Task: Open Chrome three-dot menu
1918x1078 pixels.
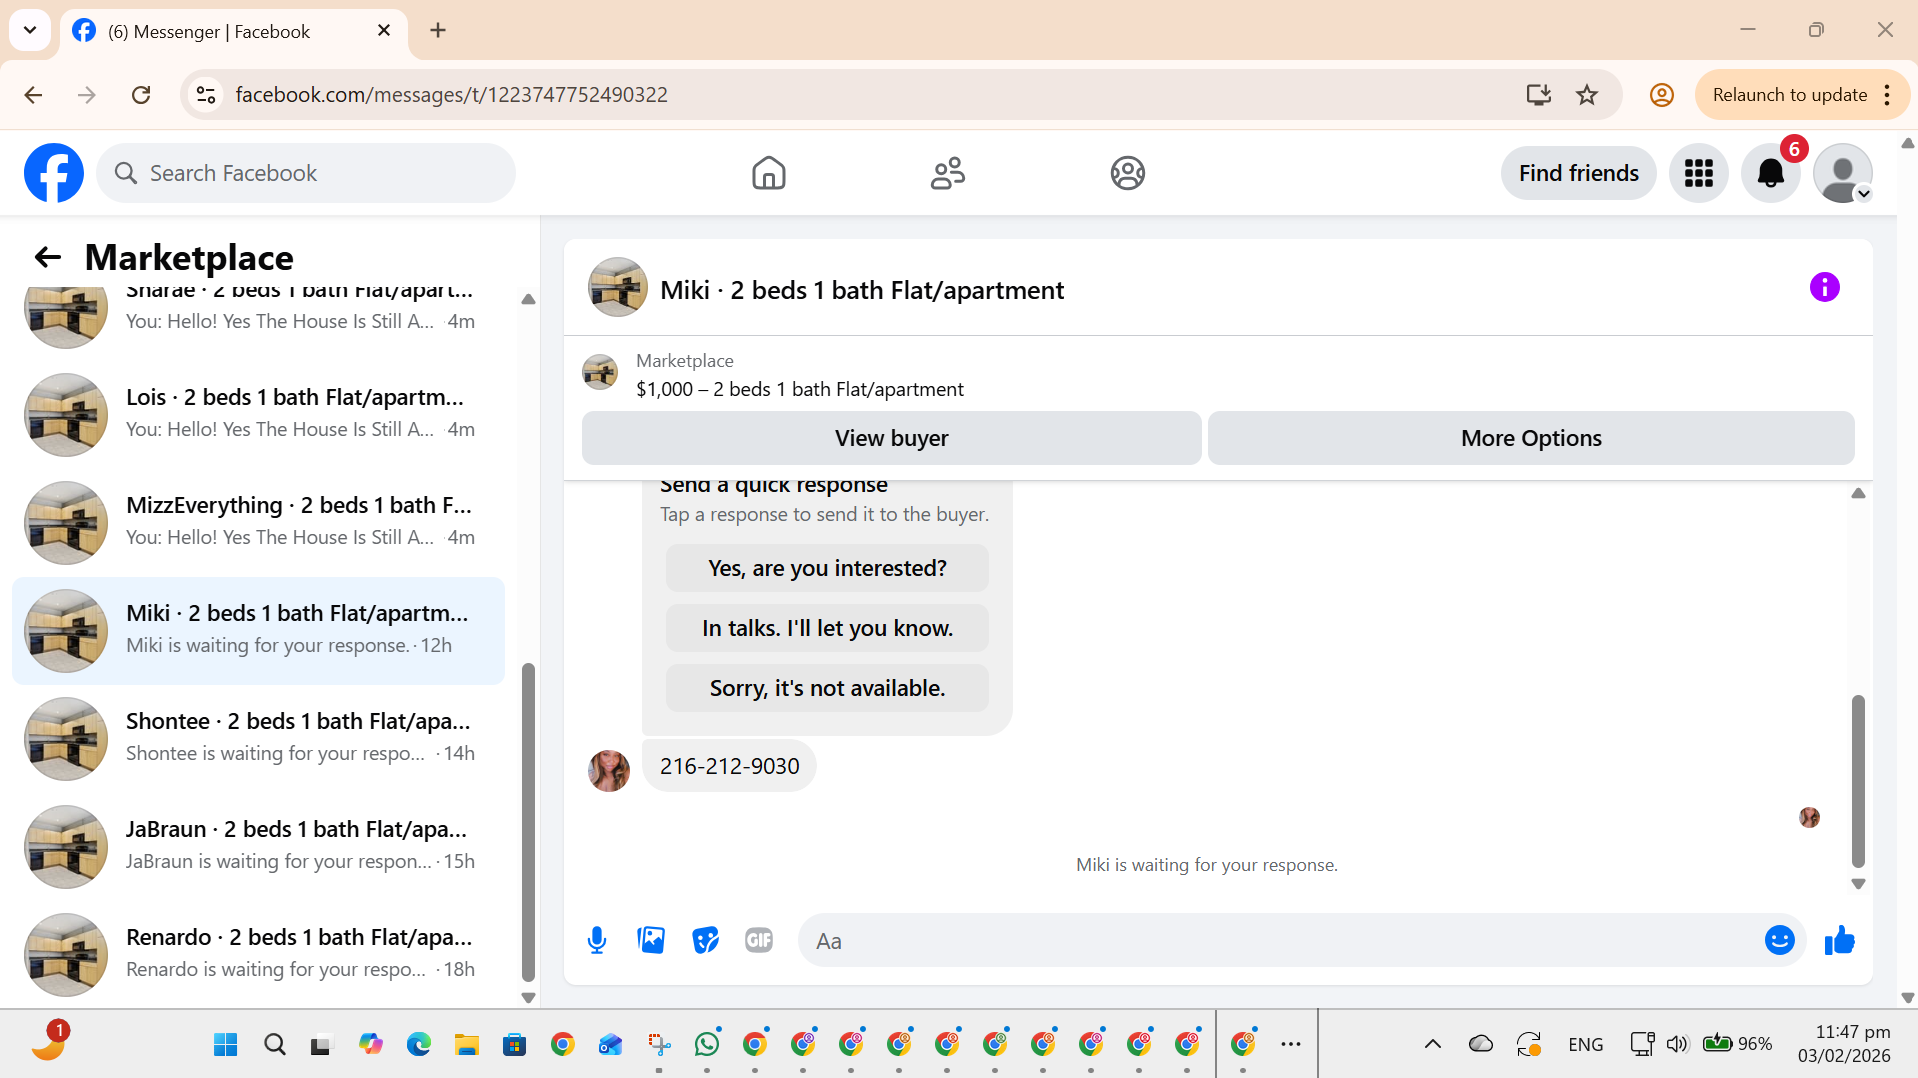Action: pyautogui.click(x=1887, y=95)
